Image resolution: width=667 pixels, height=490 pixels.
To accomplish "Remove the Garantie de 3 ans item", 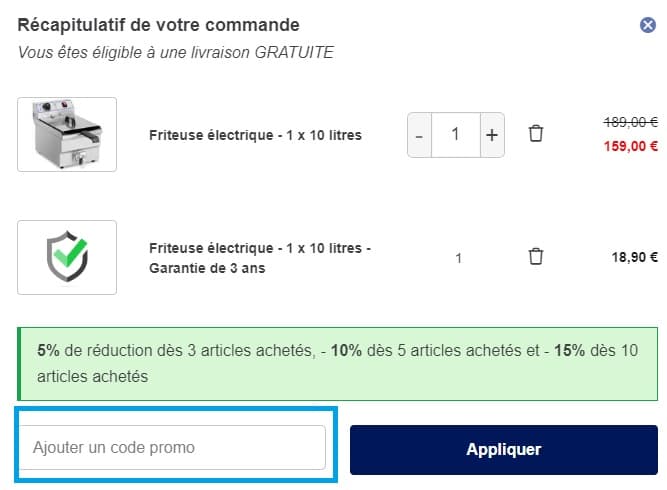I will (536, 257).
